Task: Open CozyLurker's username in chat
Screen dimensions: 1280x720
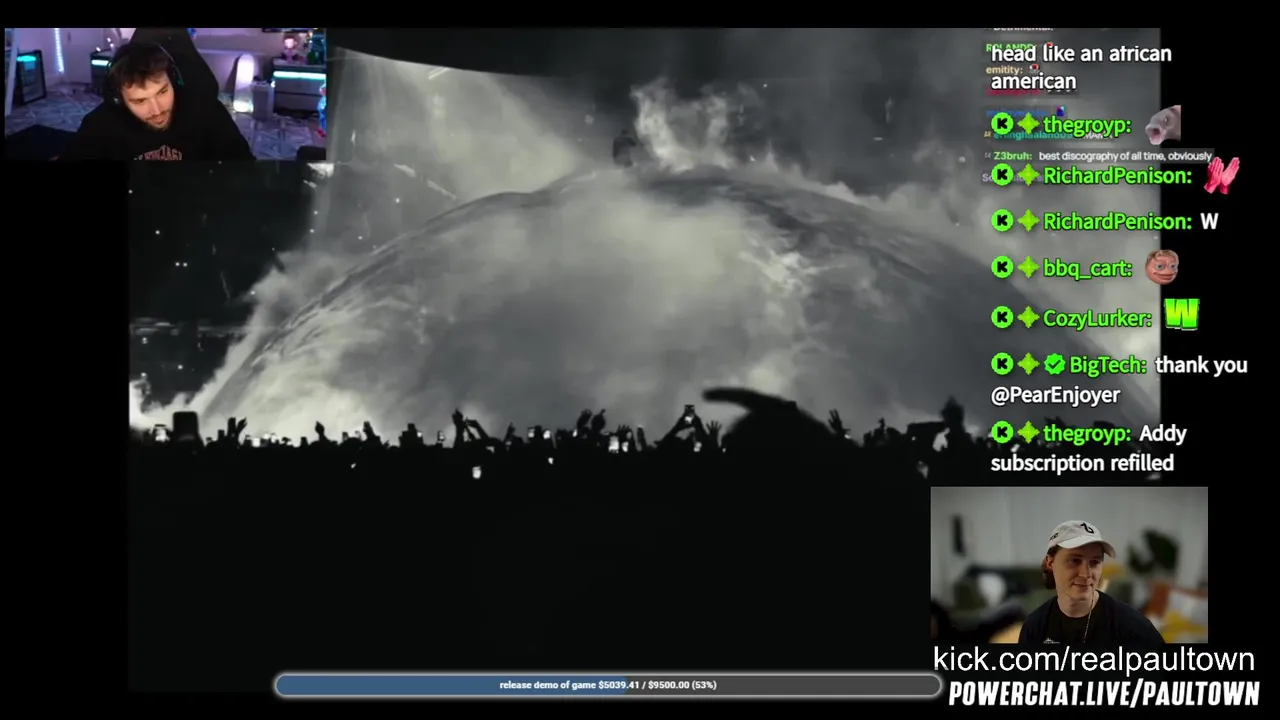Action: tap(1098, 318)
